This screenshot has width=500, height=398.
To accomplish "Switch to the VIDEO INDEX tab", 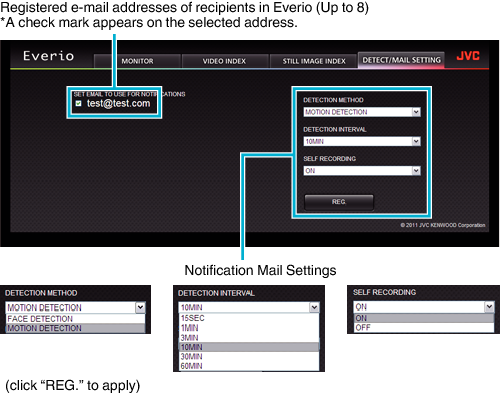I will coord(224,61).
